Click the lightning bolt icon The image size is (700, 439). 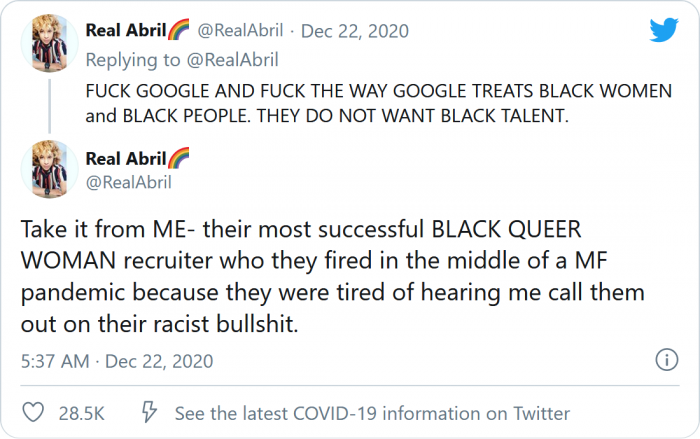149,413
